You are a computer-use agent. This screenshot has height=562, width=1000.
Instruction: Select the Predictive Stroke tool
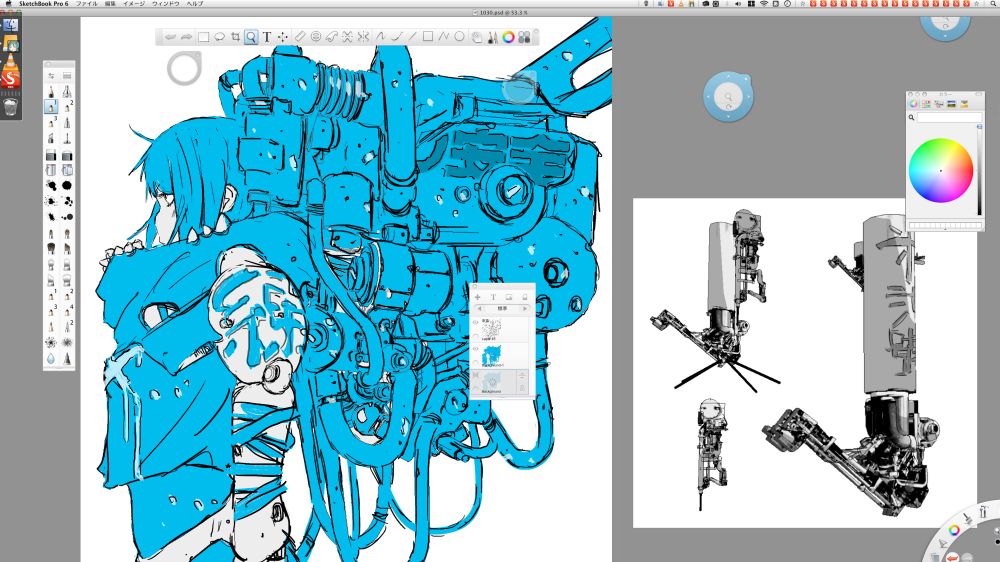click(x=396, y=37)
